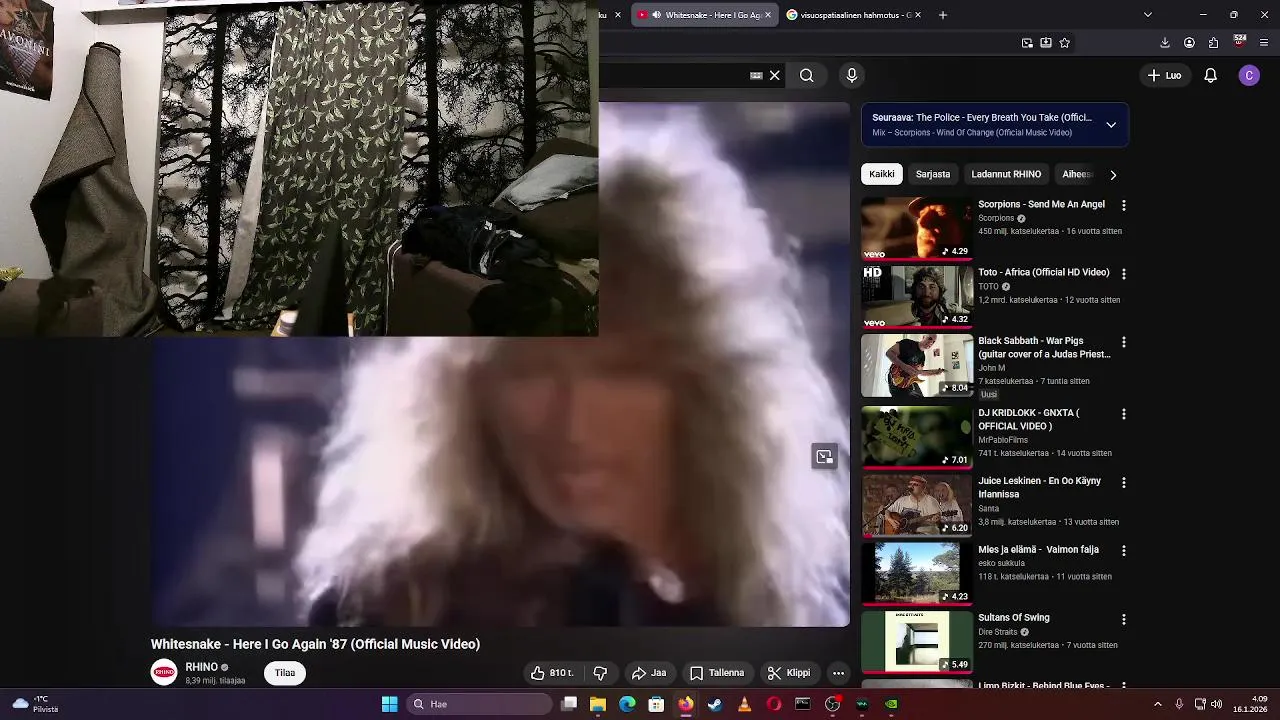The width and height of the screenshot is (1280, 720).
Task: Select the Sarjasta filter chip
Action: [x=933, y=174]
